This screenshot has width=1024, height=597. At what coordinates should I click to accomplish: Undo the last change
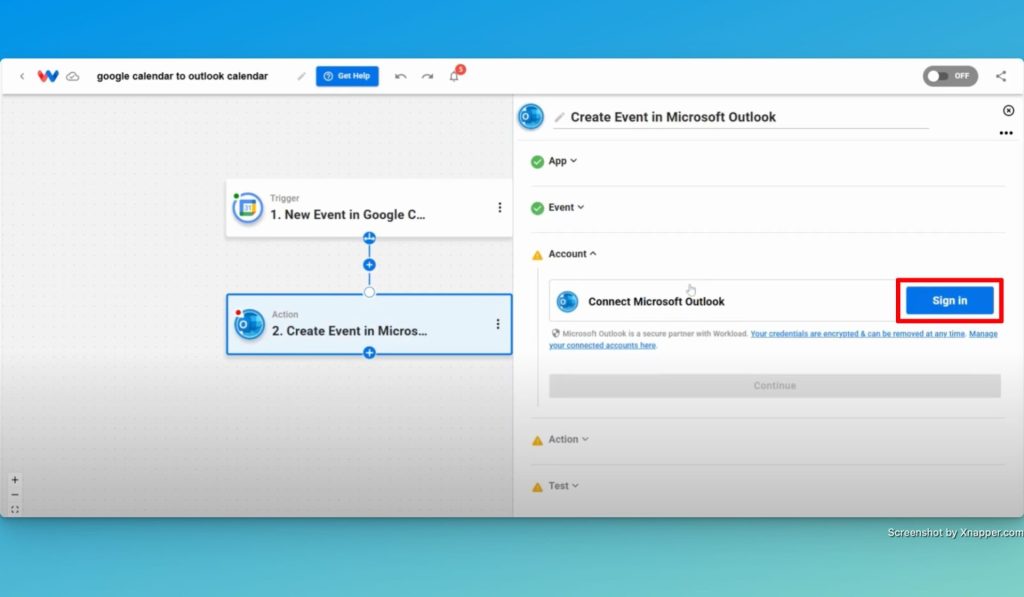[x=400, y=76]
